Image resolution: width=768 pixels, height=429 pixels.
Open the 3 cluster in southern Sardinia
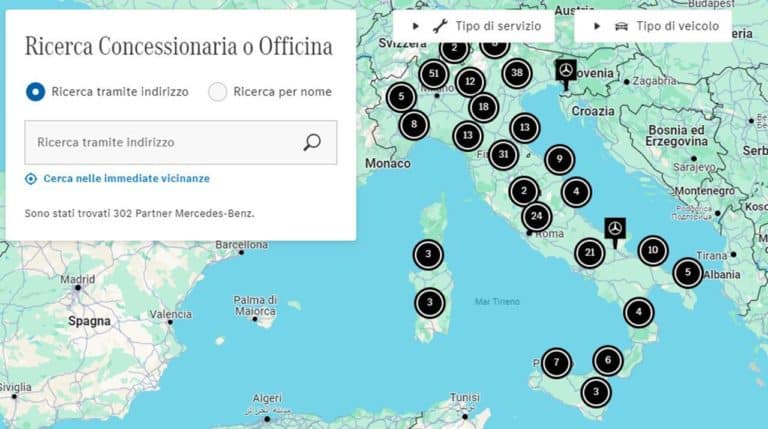click(x=430, y=303)
